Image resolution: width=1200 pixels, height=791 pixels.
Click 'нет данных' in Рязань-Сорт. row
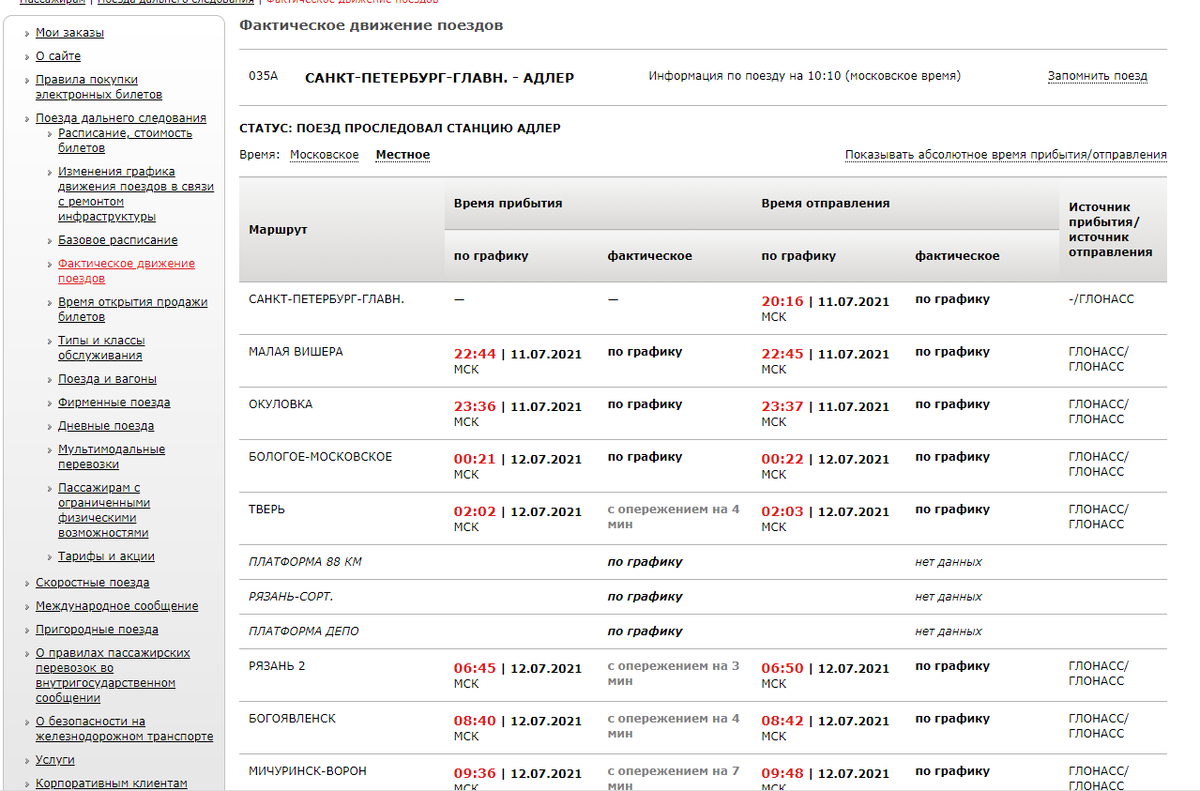948,597
